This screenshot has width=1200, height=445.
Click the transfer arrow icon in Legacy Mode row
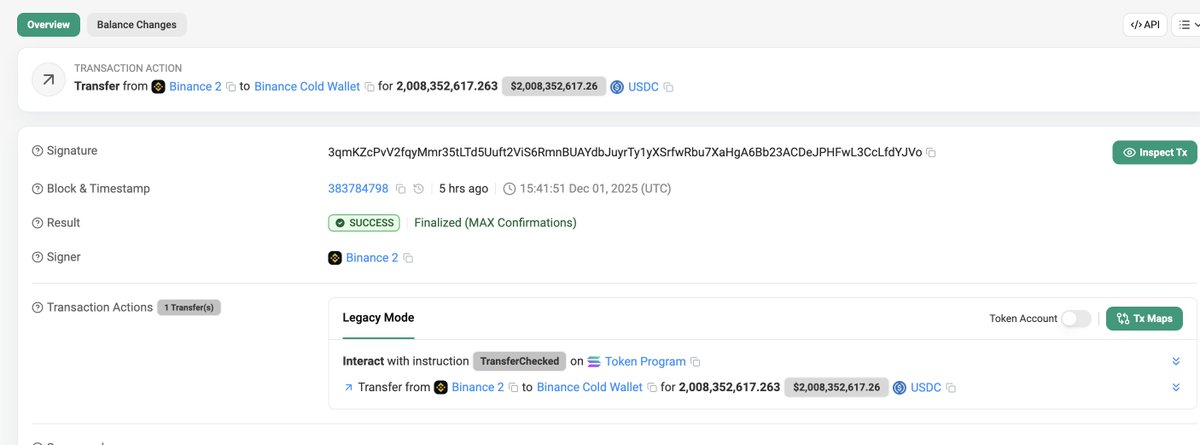pos(348,387)
